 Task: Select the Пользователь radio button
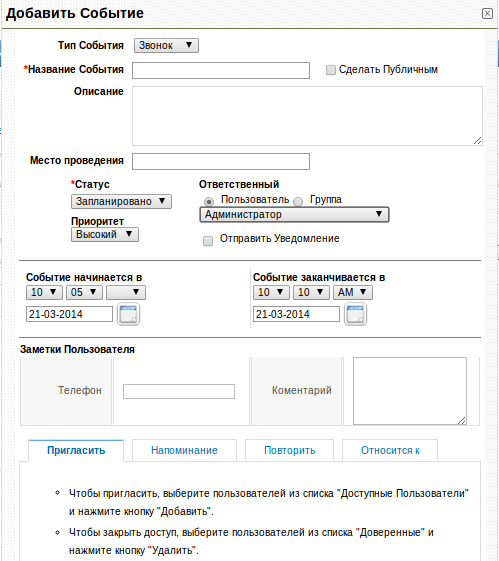click(209, 201)
